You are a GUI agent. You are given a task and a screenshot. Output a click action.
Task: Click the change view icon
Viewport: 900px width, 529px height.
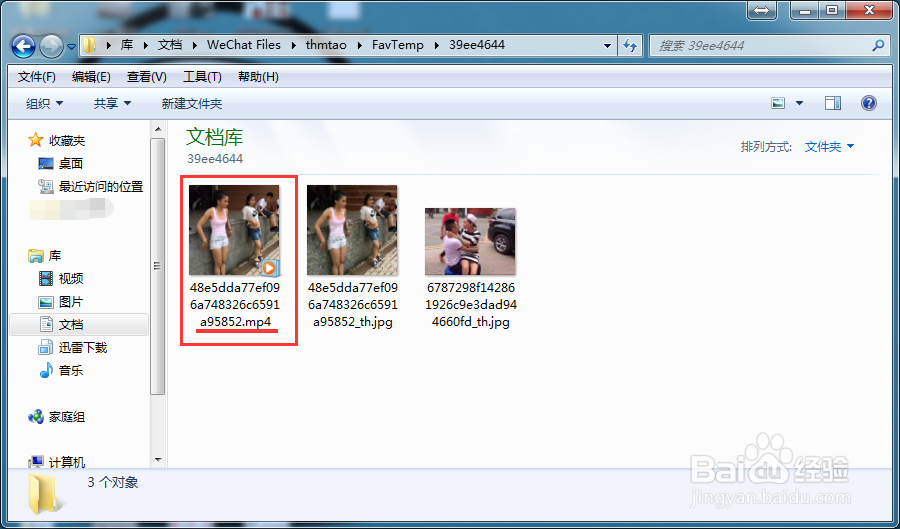778,103
